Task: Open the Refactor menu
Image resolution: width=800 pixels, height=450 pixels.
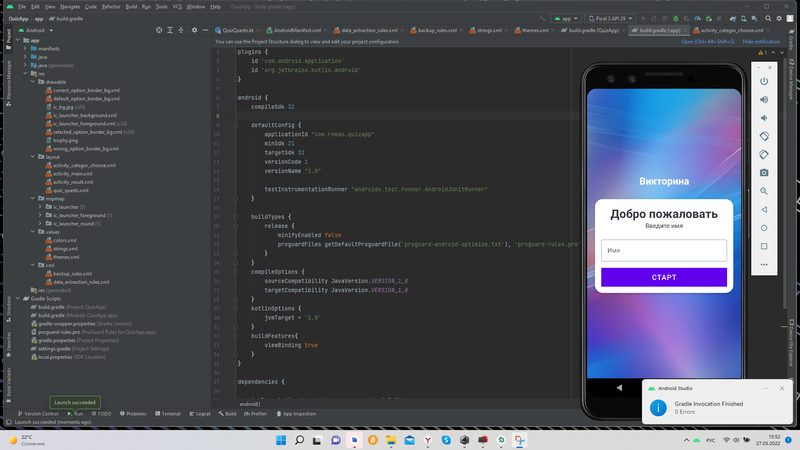Action: pos(110,6)
